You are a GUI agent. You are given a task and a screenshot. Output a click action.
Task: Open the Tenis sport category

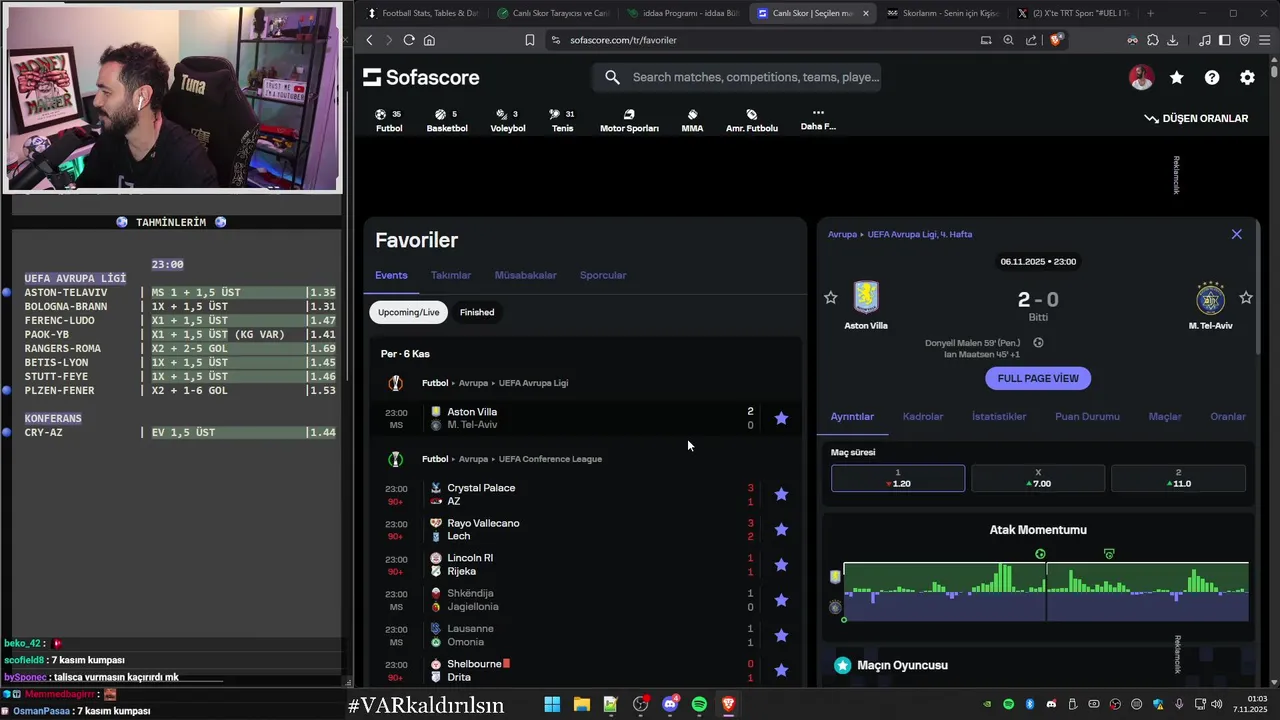coord(562,121)
